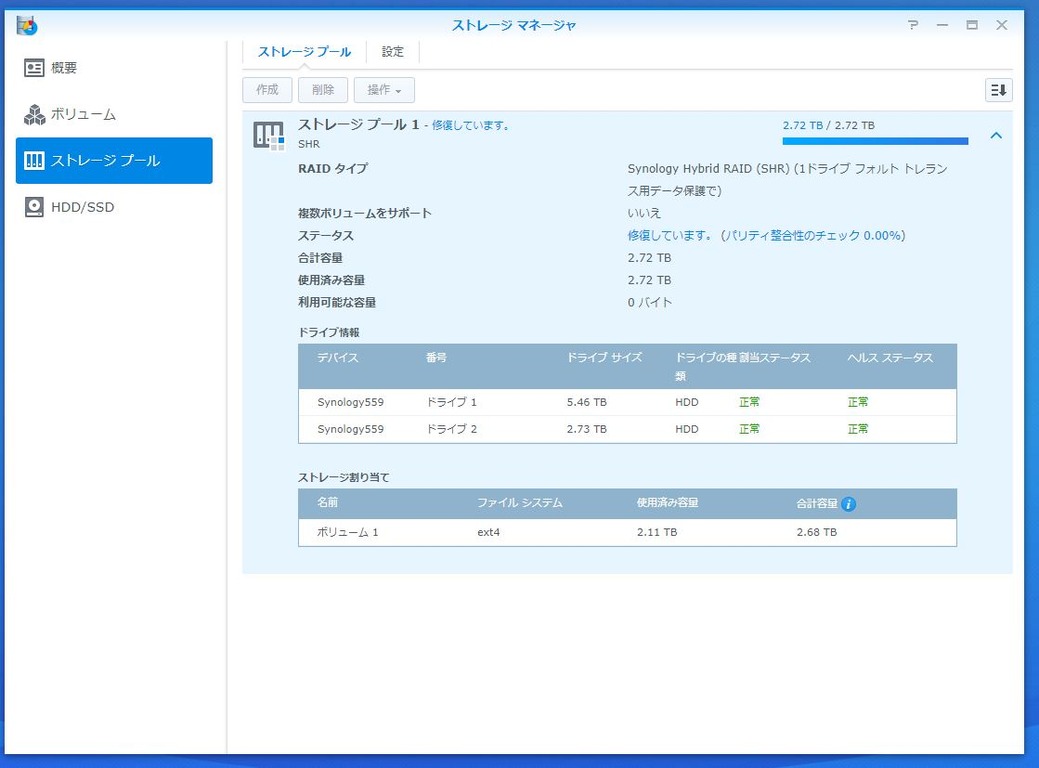Viewport: 1039px width, 768px height.
Task: Select the ドライブ 2 row
Action: pos(627,429)
